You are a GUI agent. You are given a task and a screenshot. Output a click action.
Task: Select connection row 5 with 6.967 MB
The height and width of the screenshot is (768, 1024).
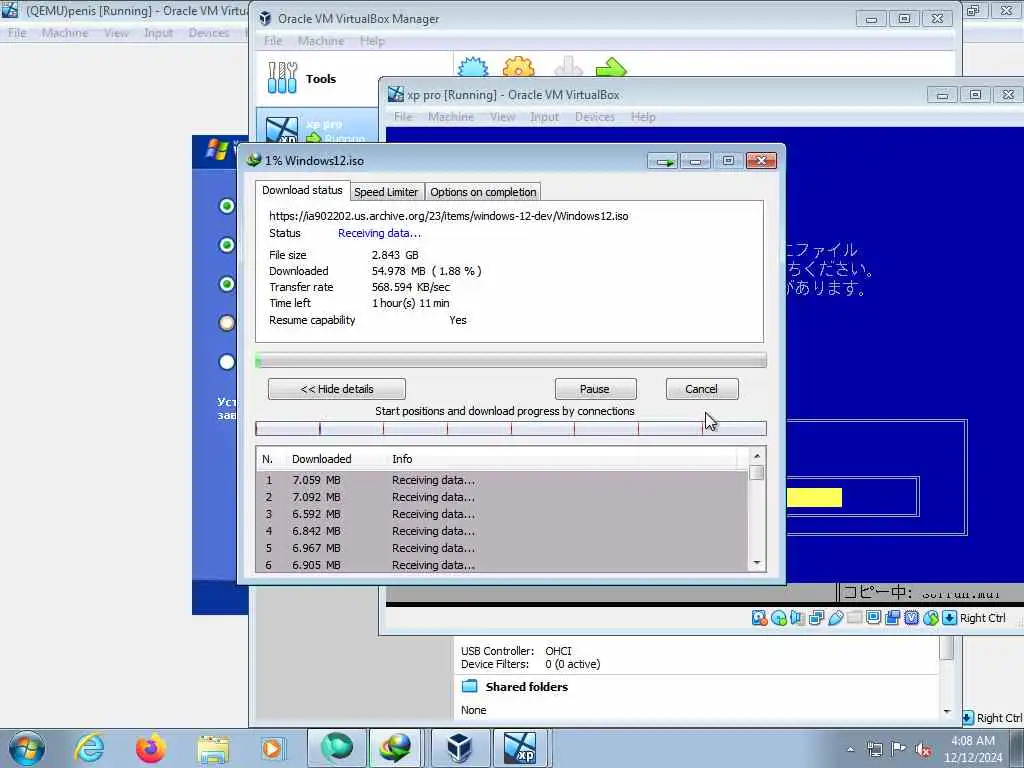tap(502, 548)
